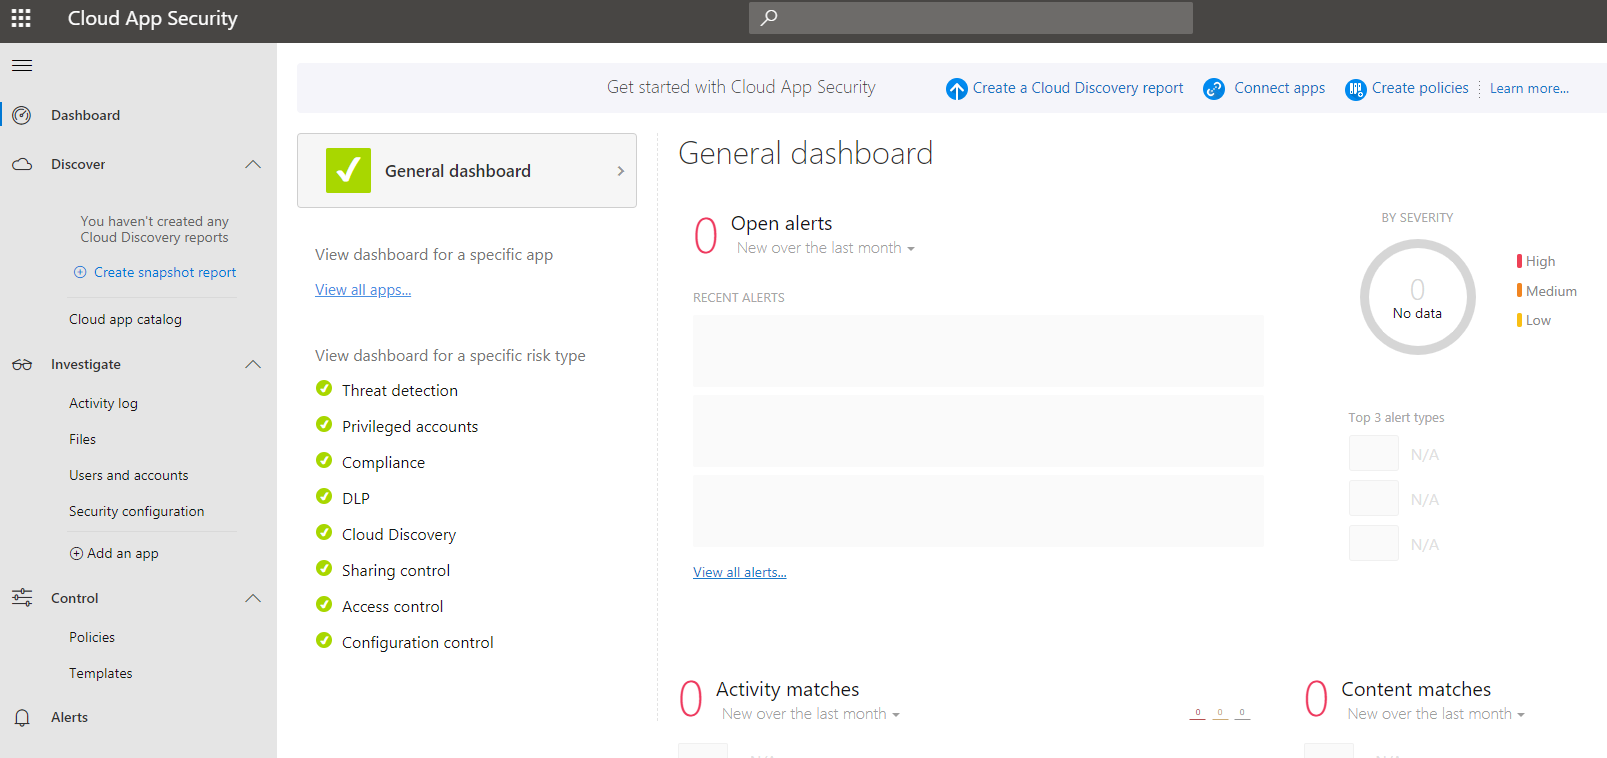This screenshot has height=758, width=1607.
Task: Select the General dashboard button
Action: point(467,171)
